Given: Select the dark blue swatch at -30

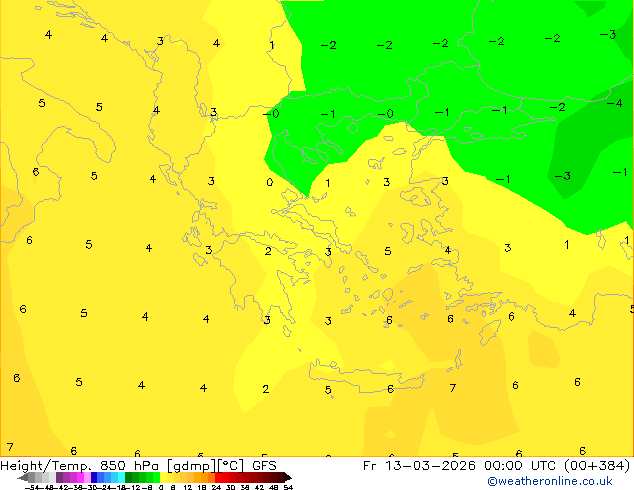Looking at the screenshot, I should (x=94, y=477).
